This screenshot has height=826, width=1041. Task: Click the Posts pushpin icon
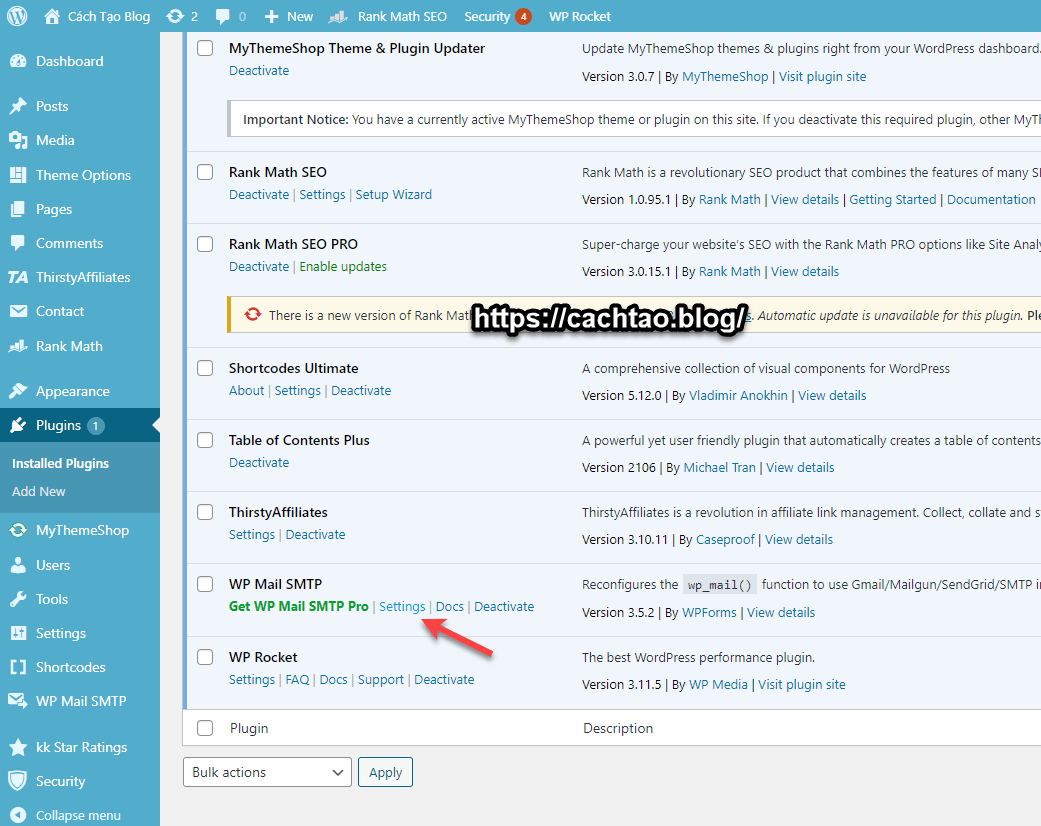coord(19,106)
